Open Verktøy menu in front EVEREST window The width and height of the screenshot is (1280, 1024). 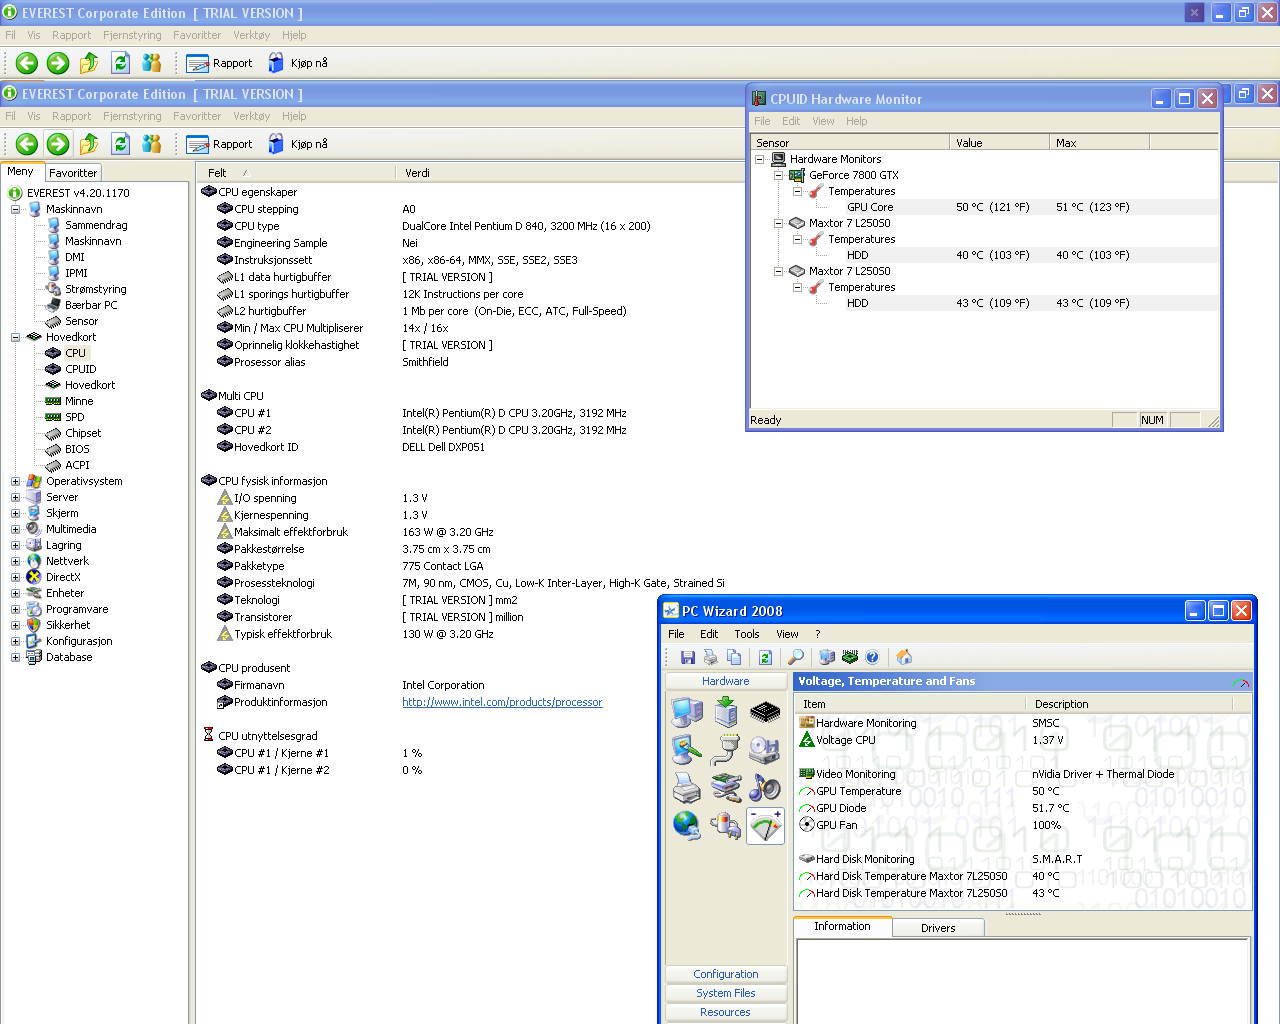point(252,116)
